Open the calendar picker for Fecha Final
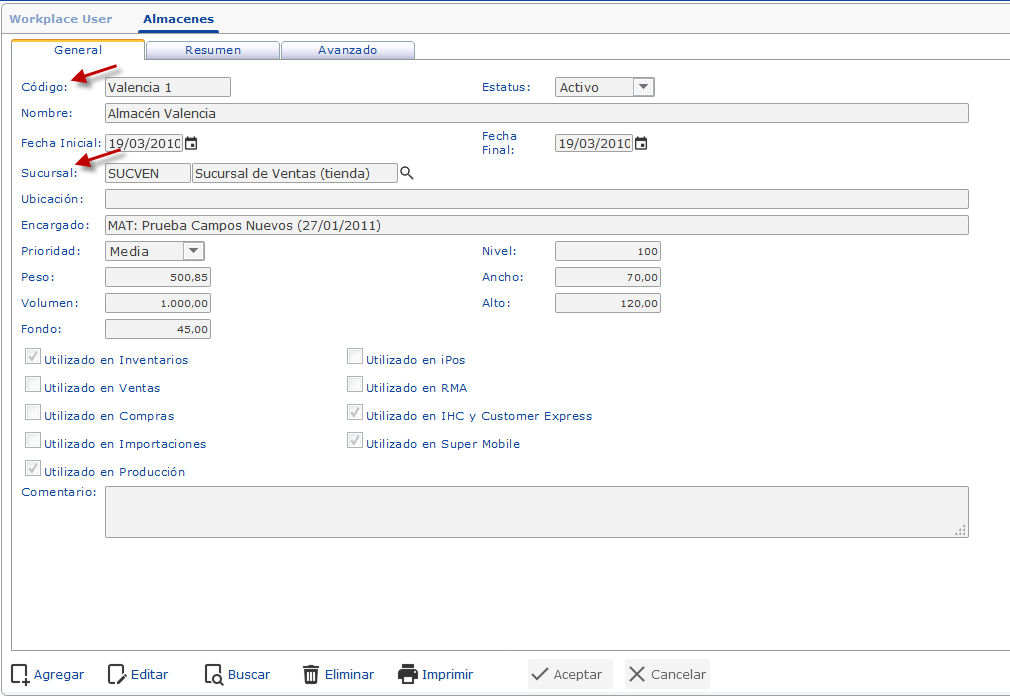This screenshot has width=1010, height=697. click(640, 143)
